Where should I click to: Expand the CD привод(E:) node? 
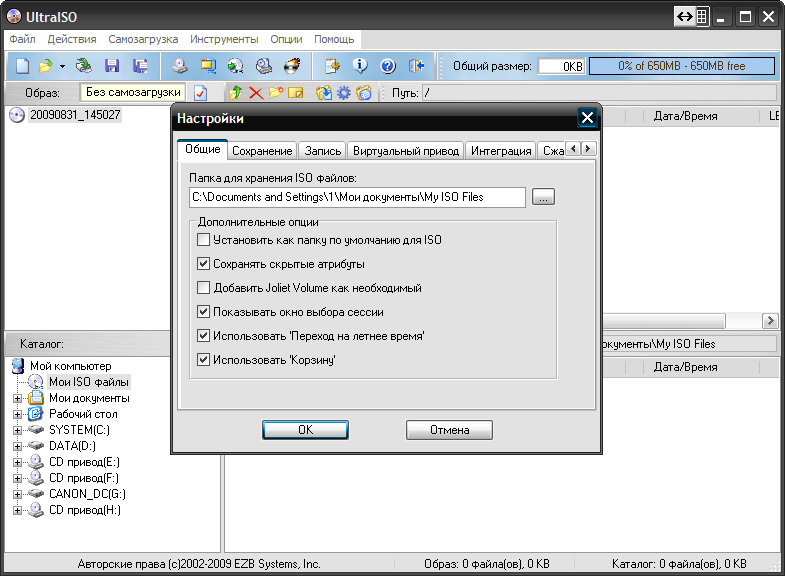18,462
